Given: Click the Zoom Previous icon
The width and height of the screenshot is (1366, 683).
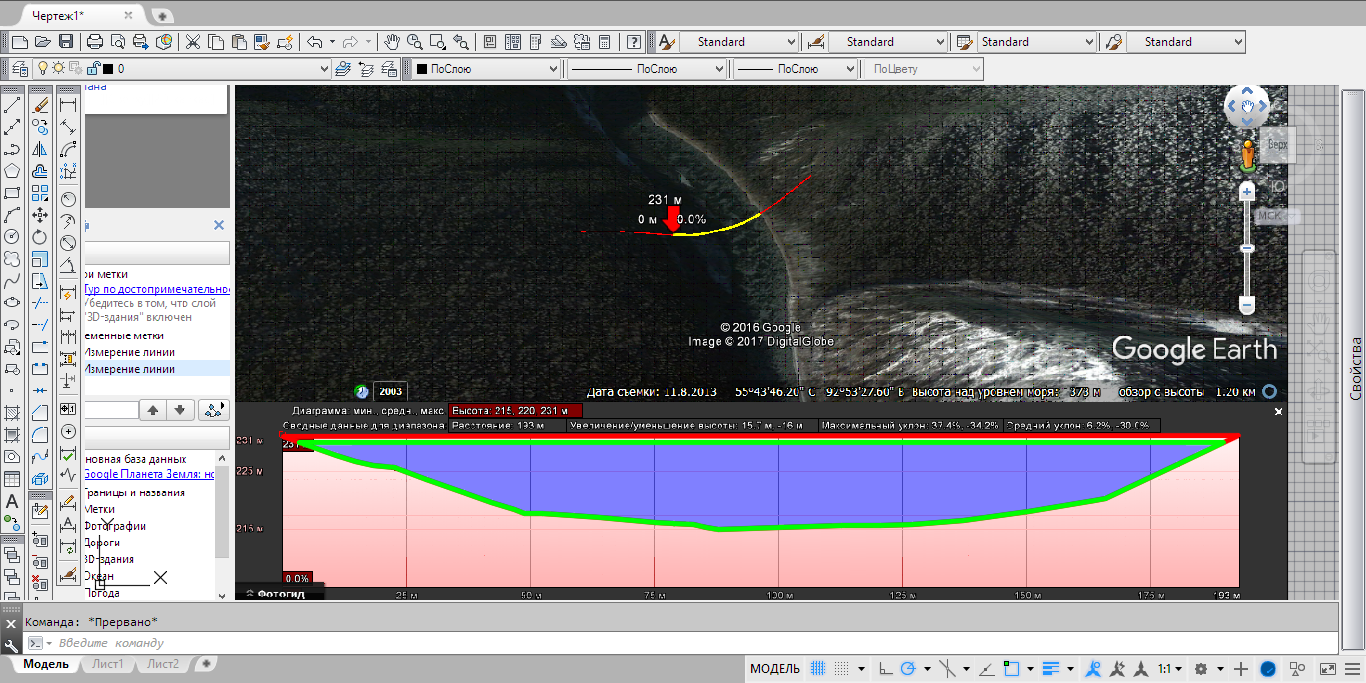Looking at the screenshot, I should 461,42.
